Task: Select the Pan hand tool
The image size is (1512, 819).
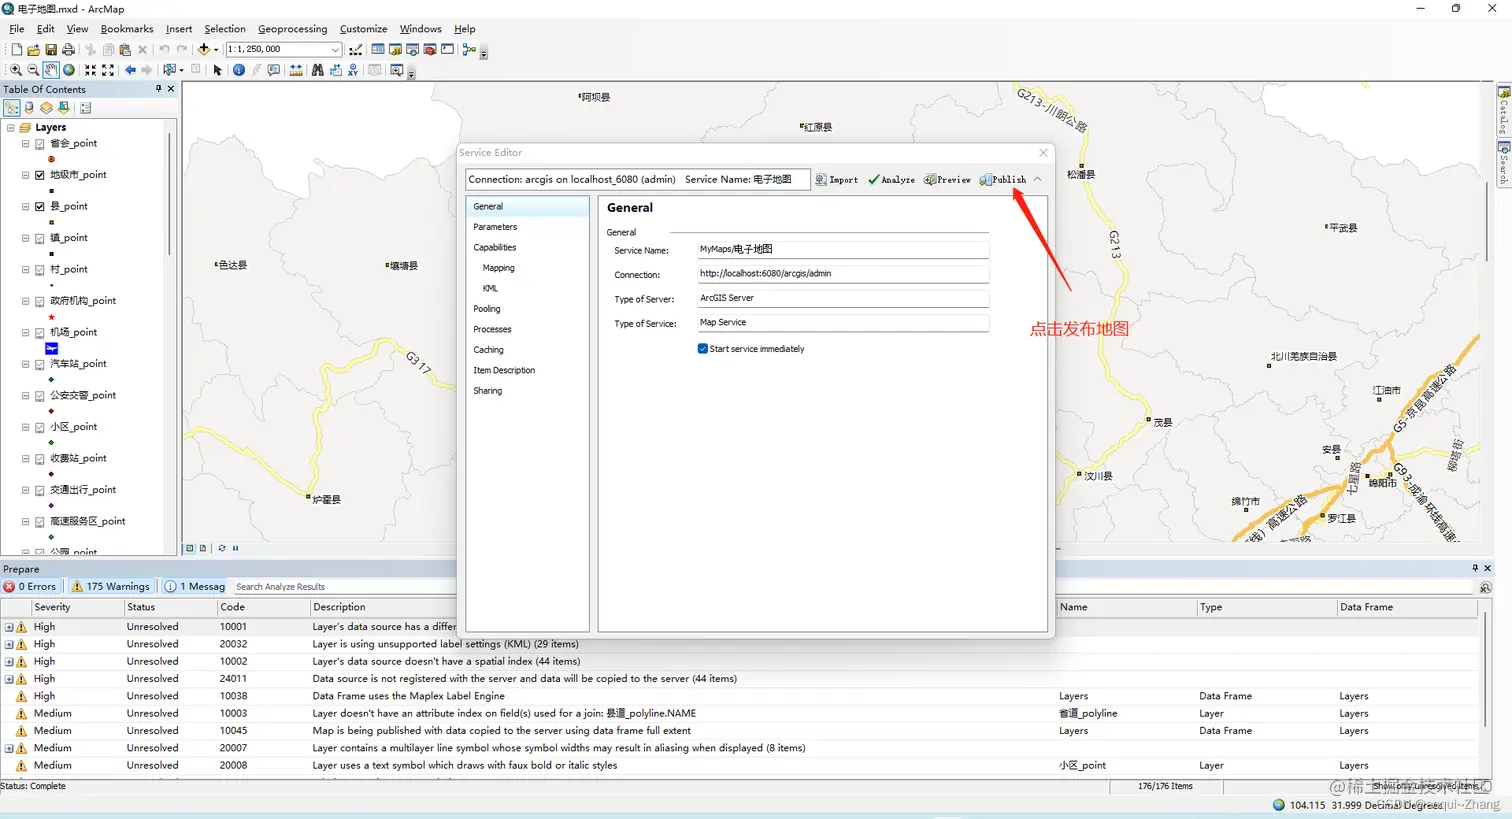Action: click(51, 70)
